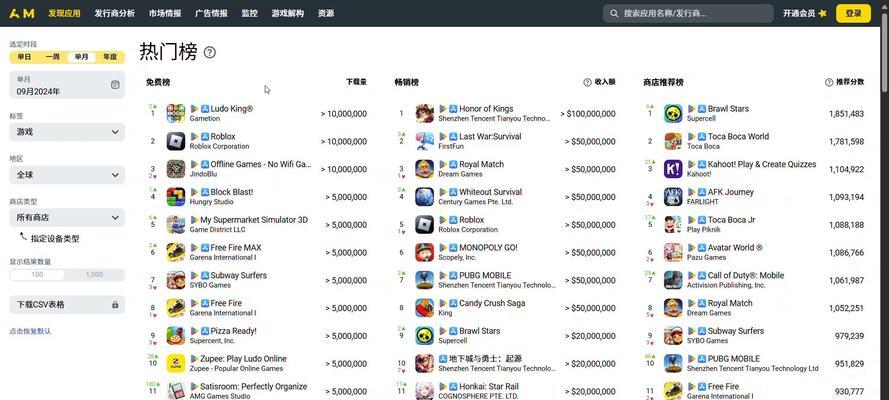This screenshot has width=889, height=400.
Task: Open the Avatar World entry
Action: pyautogui.click(x=735, y=248)
